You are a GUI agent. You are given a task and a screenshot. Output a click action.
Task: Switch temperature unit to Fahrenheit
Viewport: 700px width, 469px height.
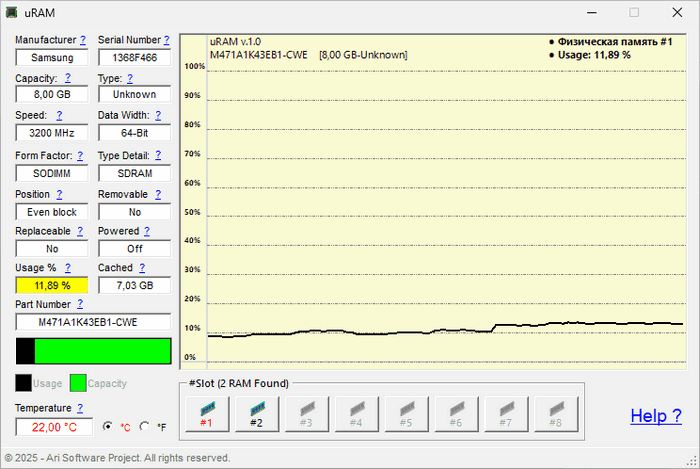[145, 427]
